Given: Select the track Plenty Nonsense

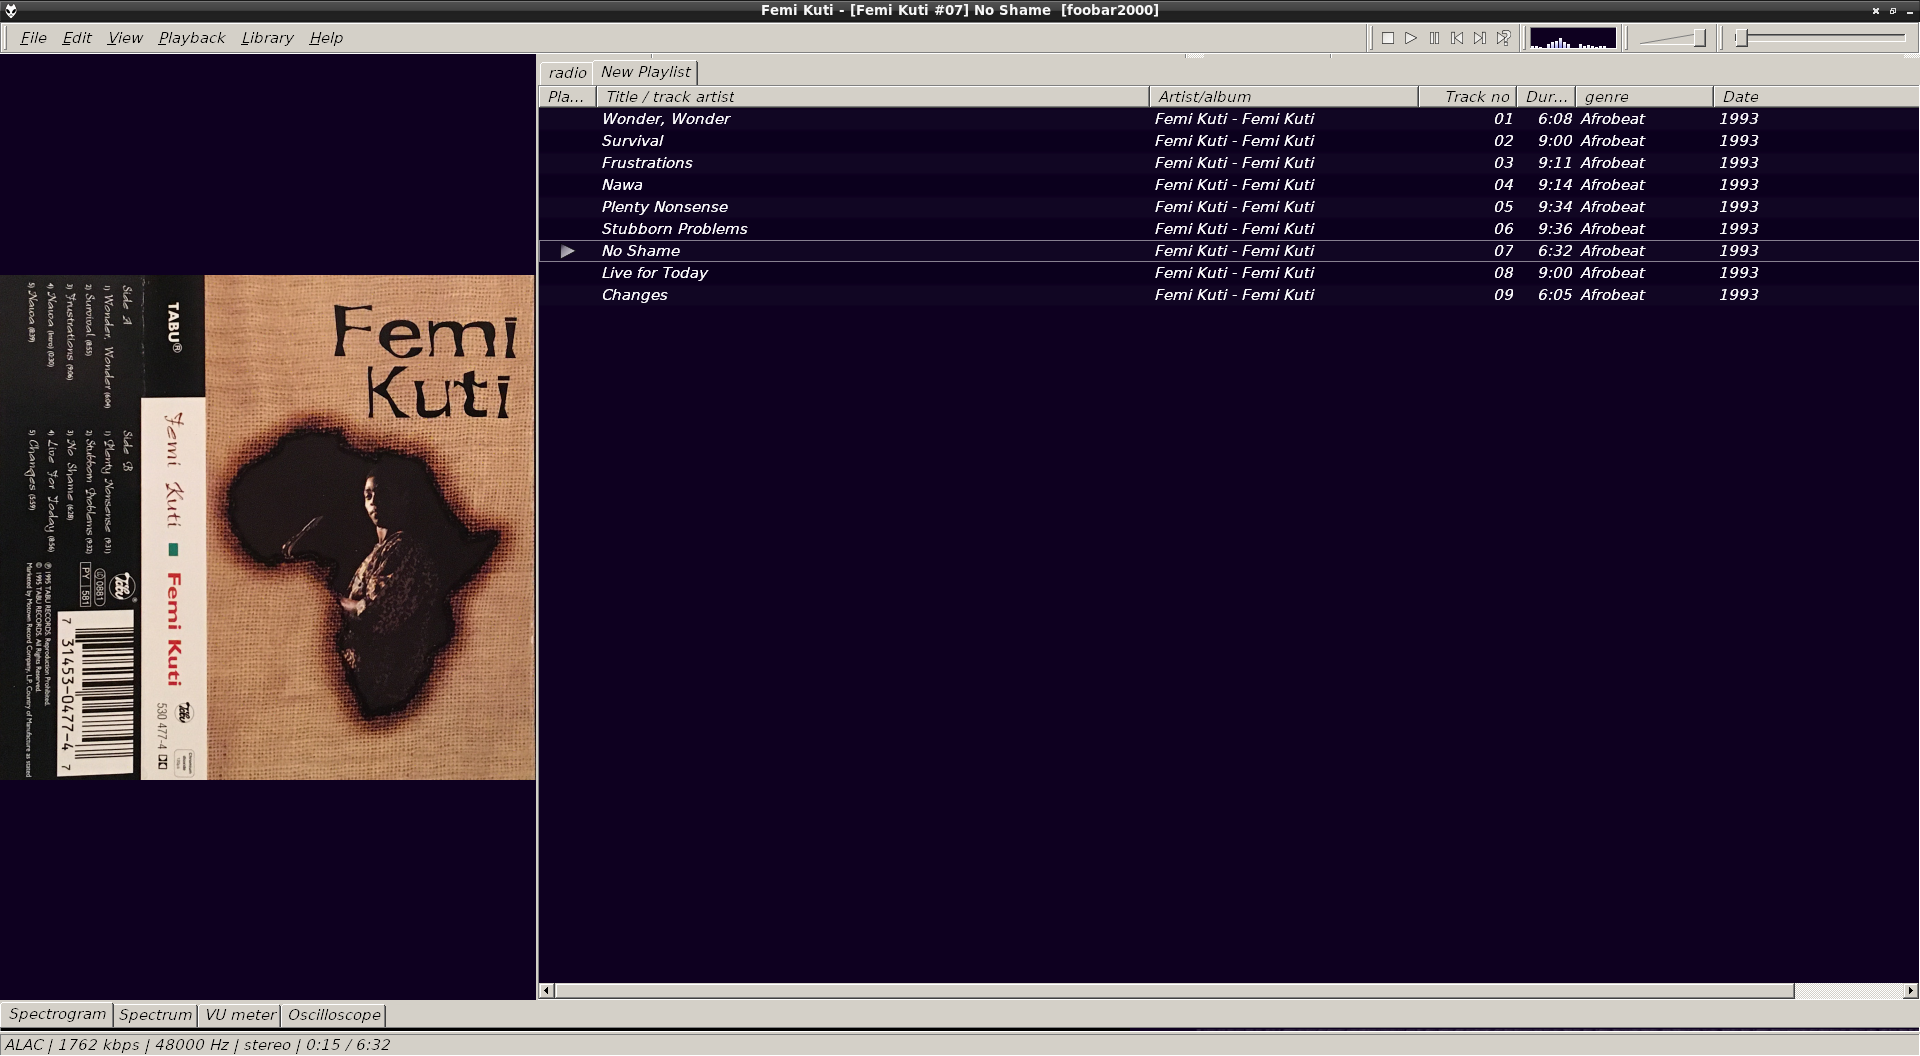Looking at the screenshot, I should [1228, 207].
